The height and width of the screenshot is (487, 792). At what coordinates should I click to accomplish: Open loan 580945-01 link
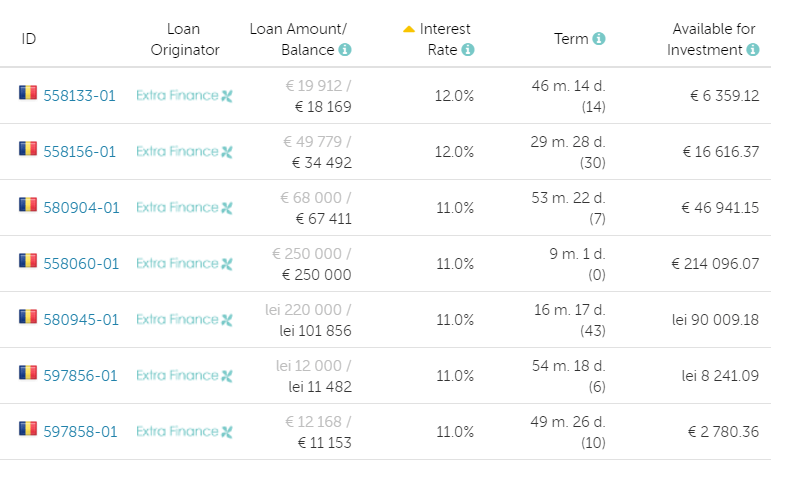[x=81, y=320]
